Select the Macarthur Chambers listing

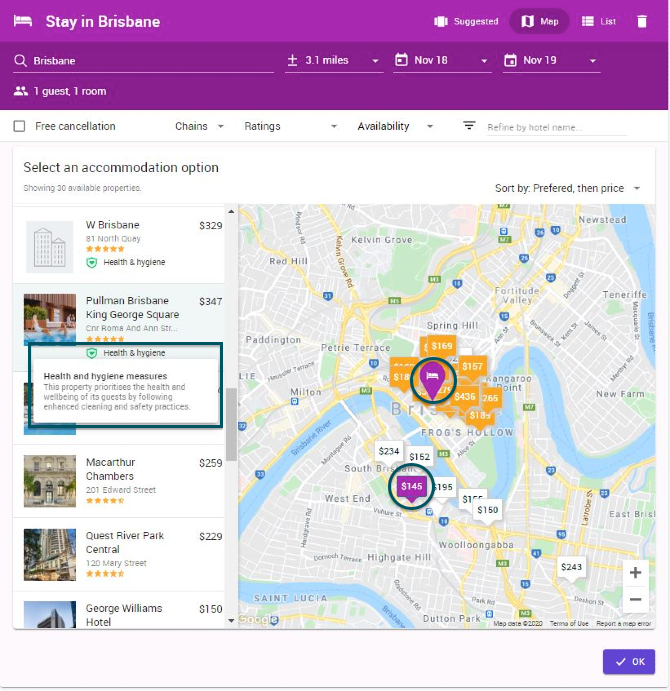tap(119, 481)
